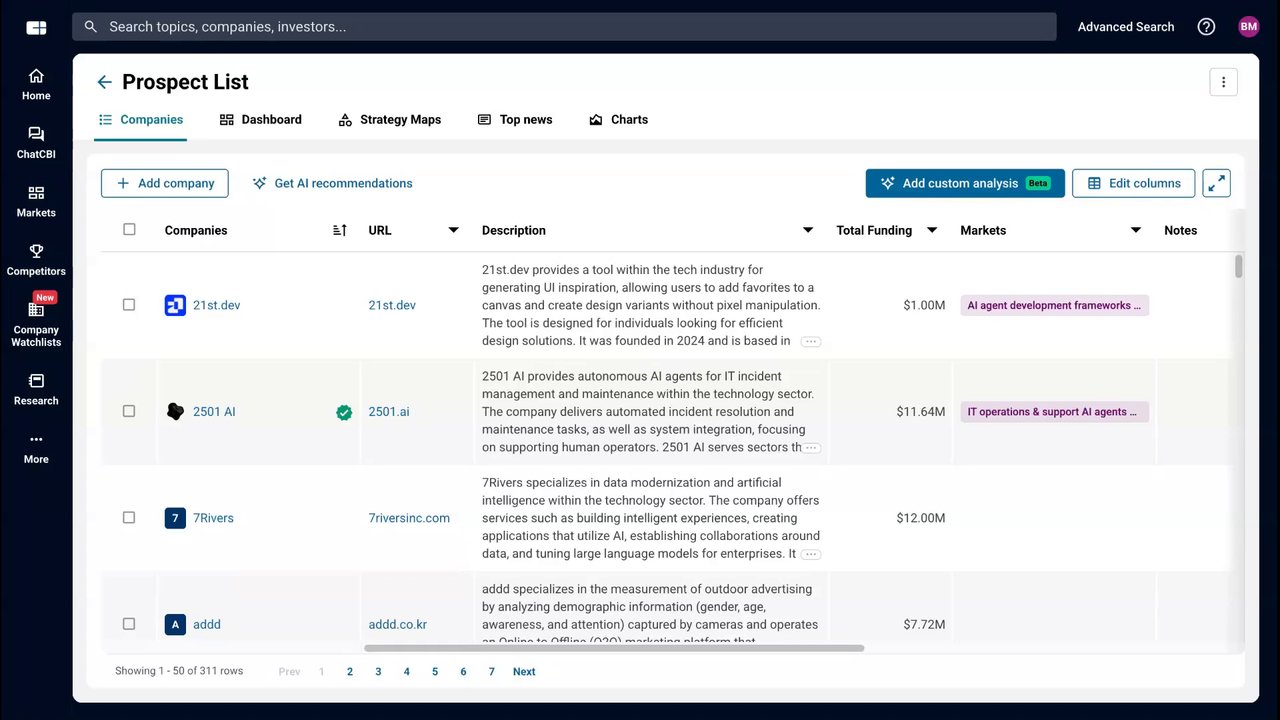Click the help question mark icon
Screen dimensions: 1280x720
point(1206,27)
